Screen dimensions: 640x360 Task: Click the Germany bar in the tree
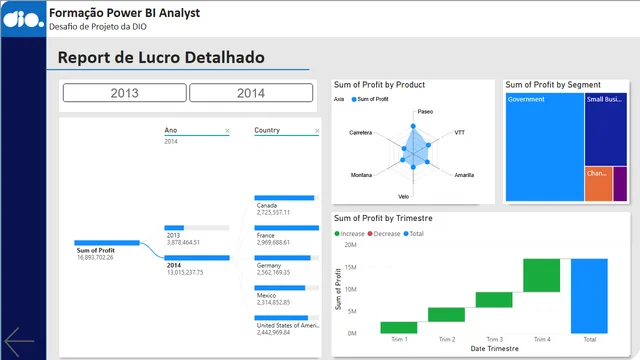[x=287, y=258]
